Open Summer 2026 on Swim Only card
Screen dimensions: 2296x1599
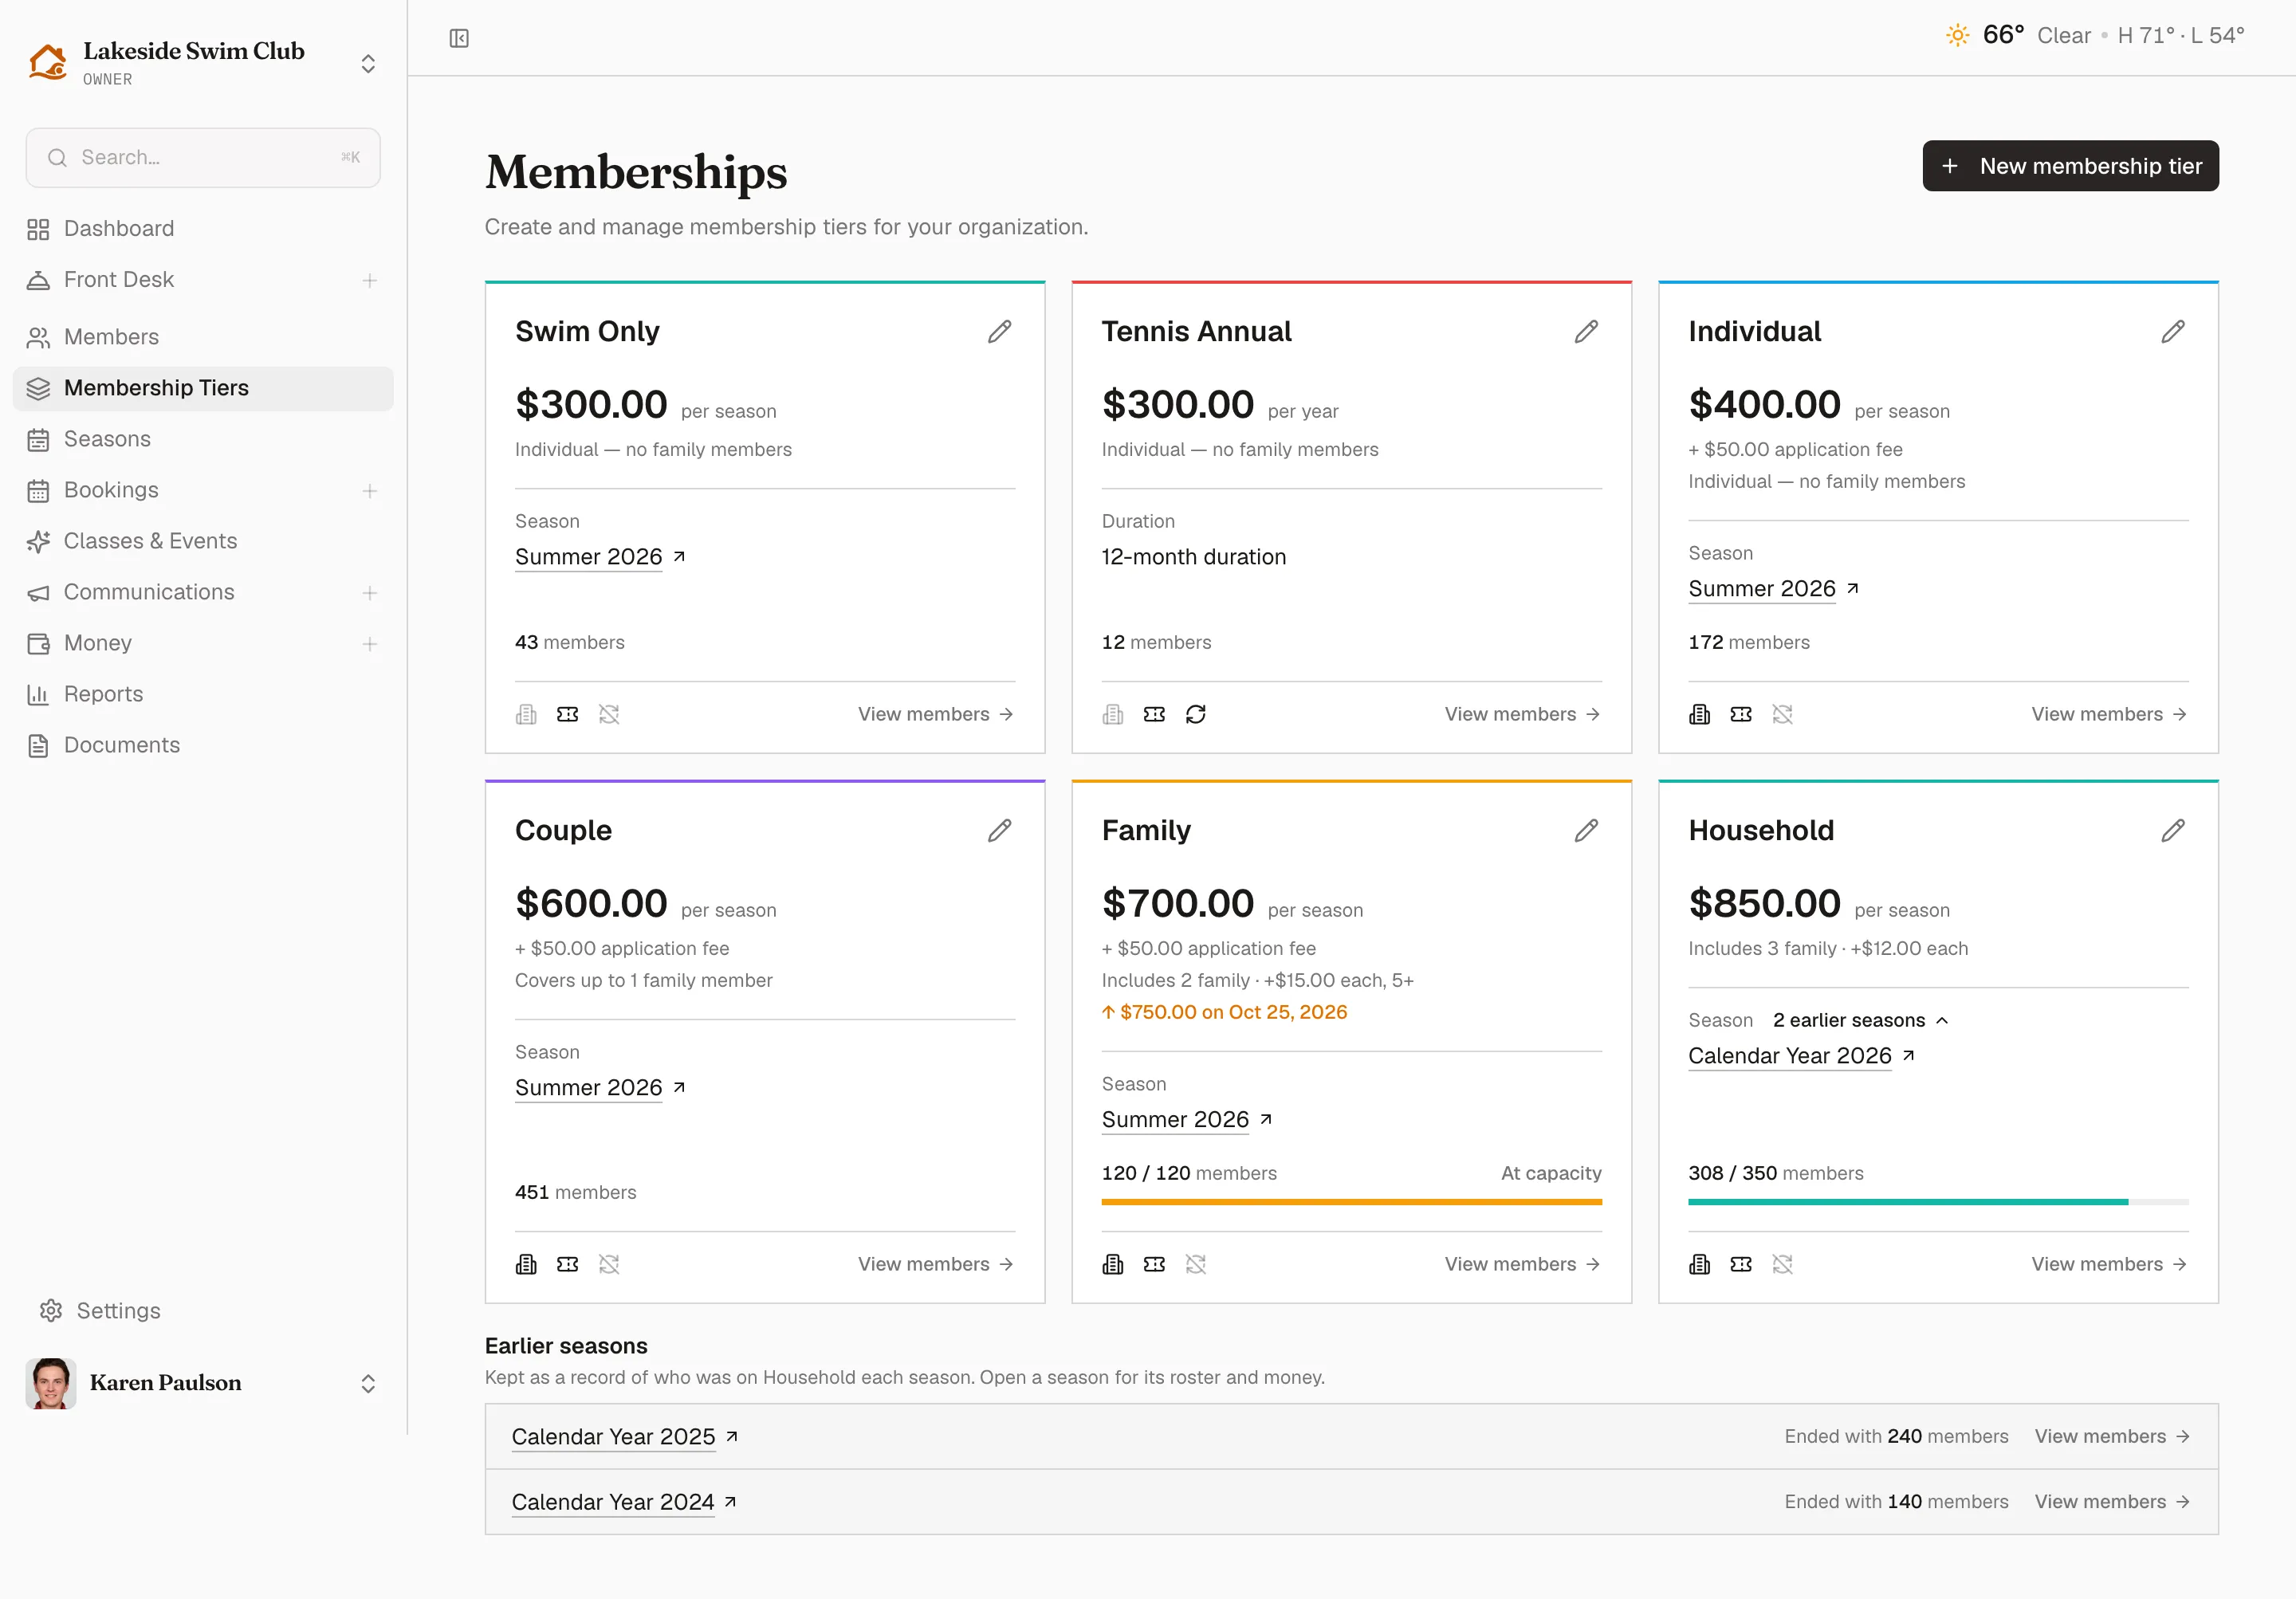point(600,557)
